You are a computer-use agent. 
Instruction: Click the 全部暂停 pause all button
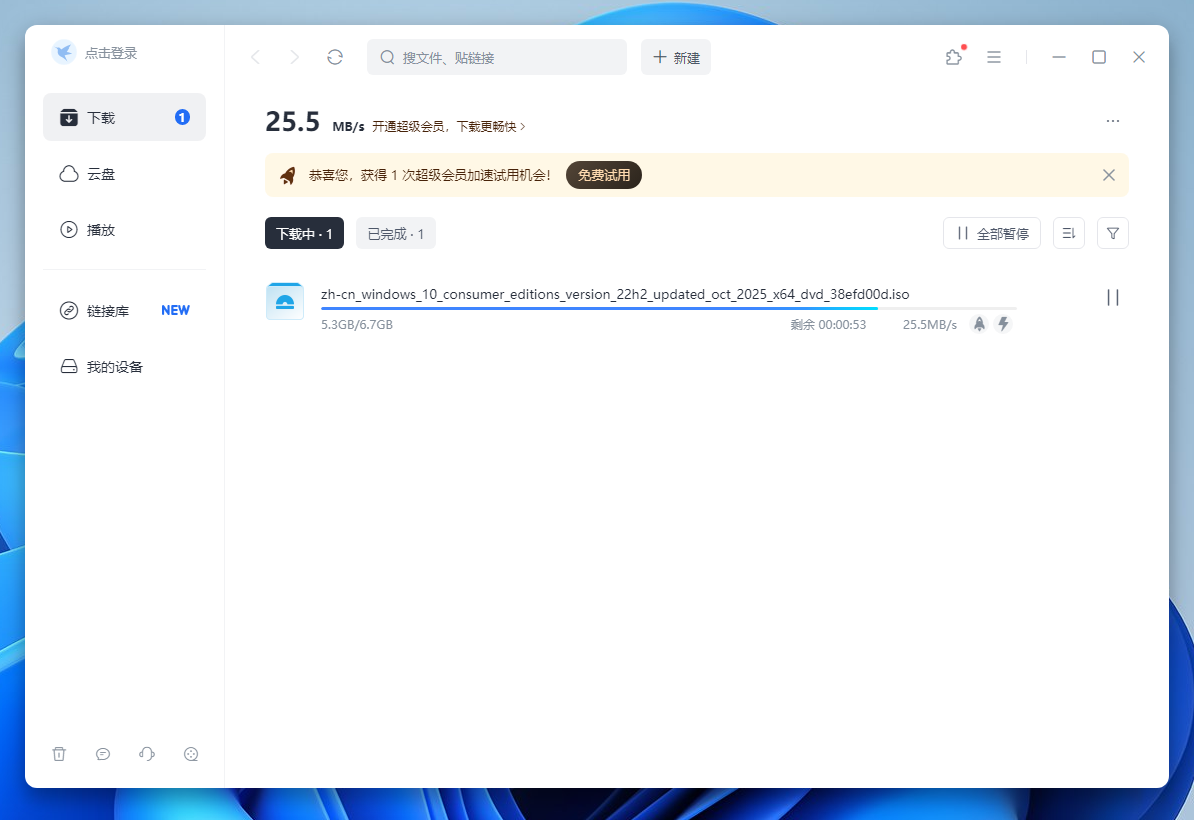coord(991,233)
